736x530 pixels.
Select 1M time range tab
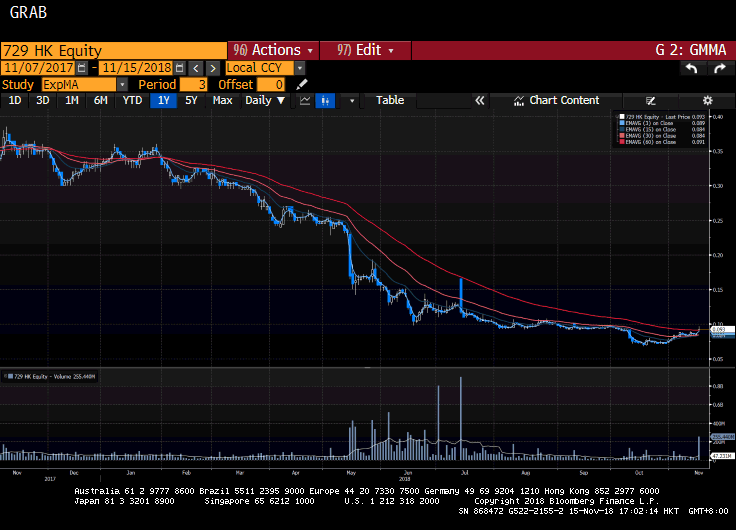[71, 100]
